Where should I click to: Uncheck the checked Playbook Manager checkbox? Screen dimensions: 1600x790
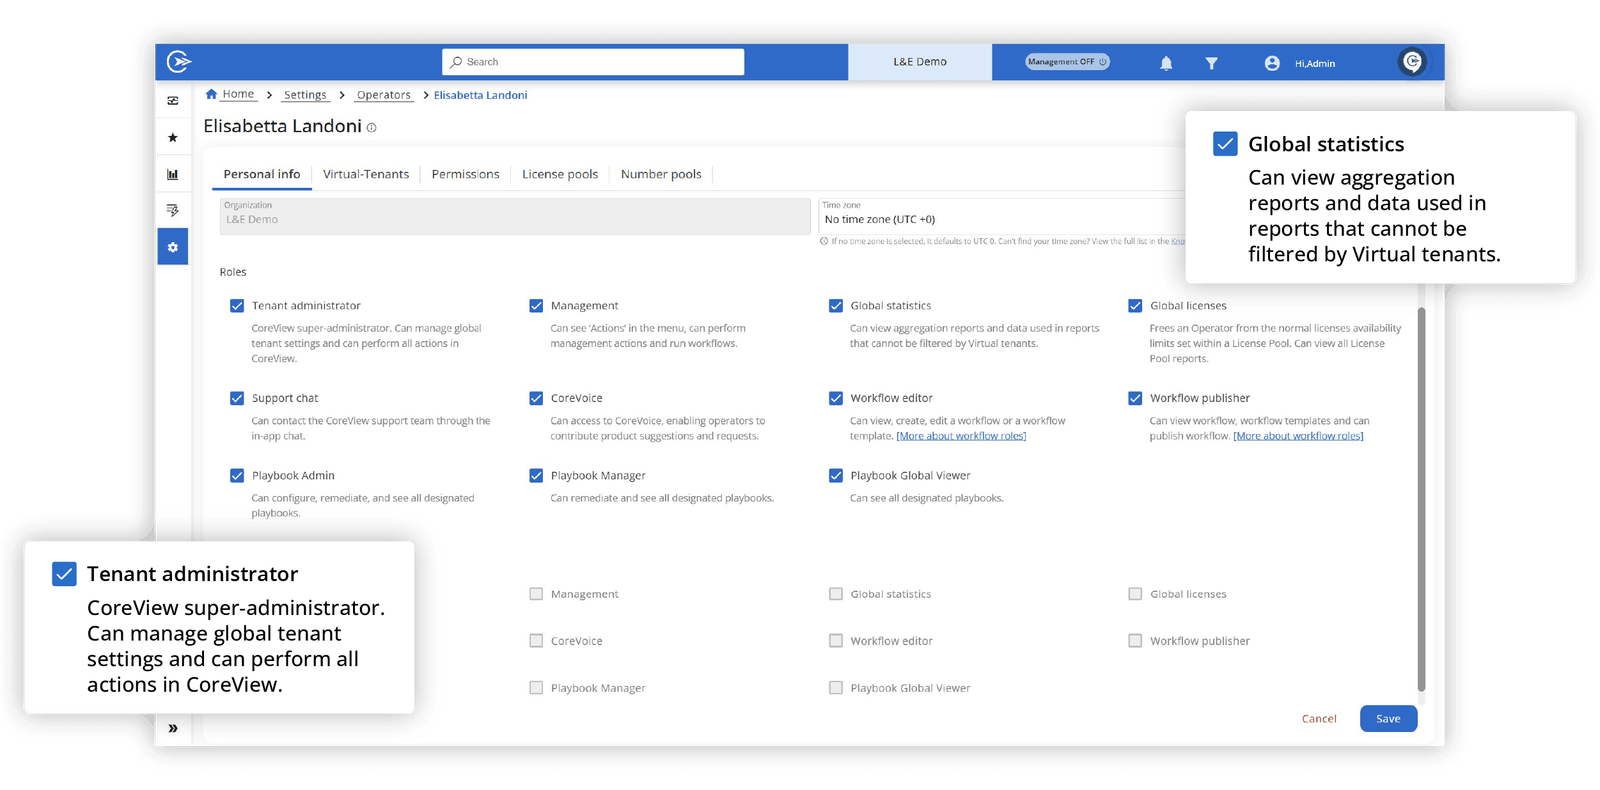click(536, 476)
